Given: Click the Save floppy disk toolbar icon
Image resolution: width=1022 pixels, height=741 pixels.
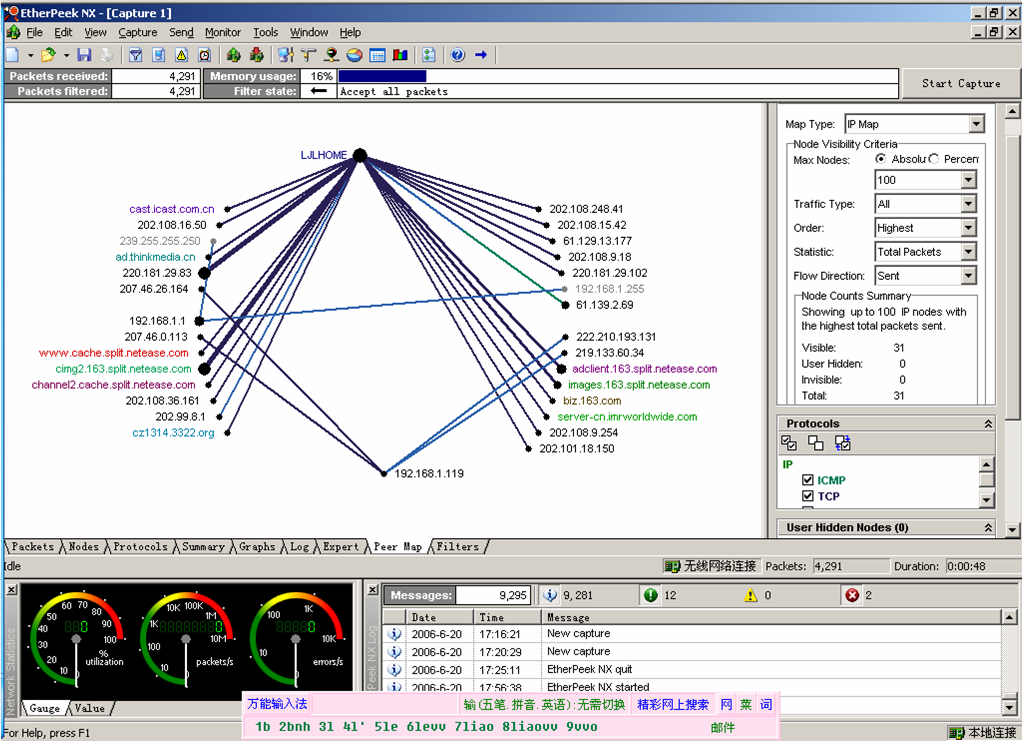Looking at the screenshot, I should (84, 55).
